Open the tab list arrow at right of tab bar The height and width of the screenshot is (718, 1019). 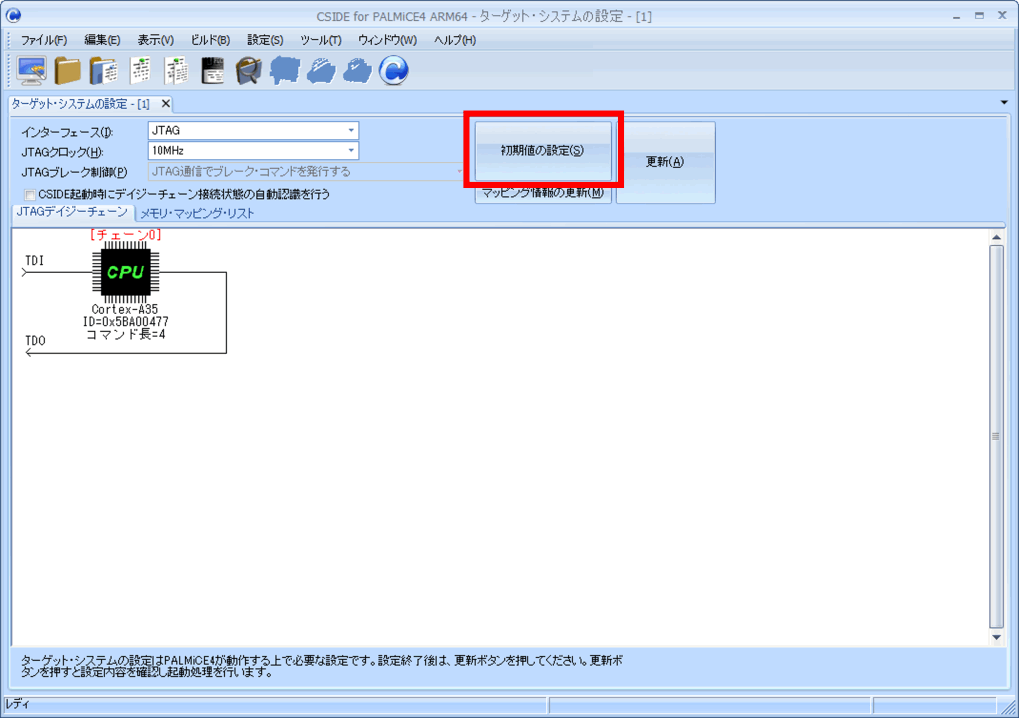click(x=1003, y=103)
